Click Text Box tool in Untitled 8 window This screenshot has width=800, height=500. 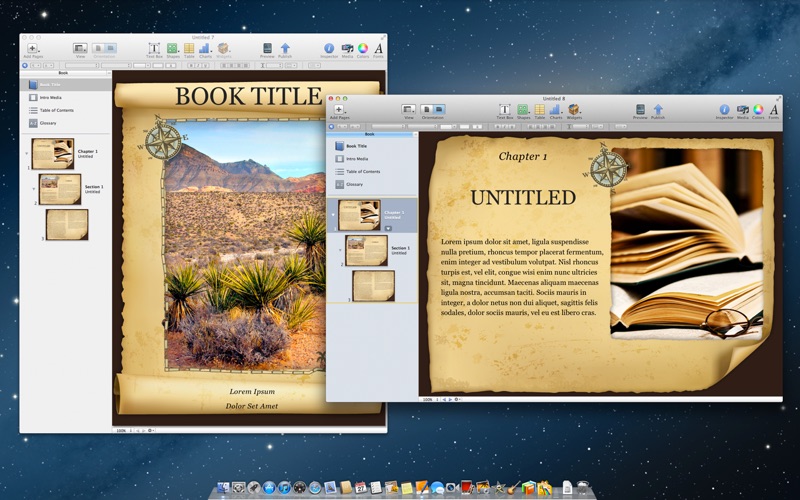click(x=504, y=110)
